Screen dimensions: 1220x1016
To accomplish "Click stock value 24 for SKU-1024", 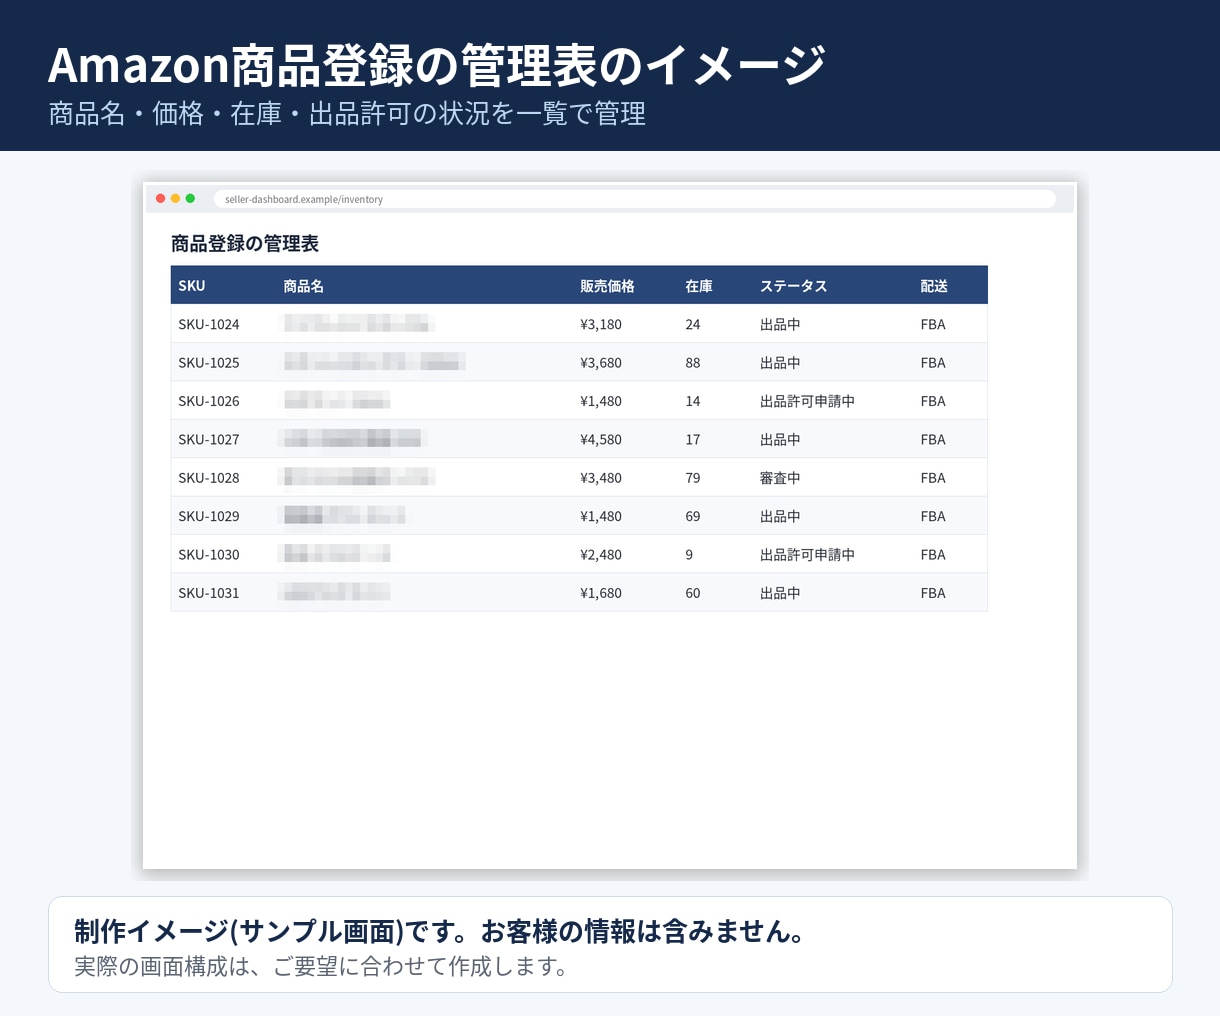I will click(x=693, y=324).
